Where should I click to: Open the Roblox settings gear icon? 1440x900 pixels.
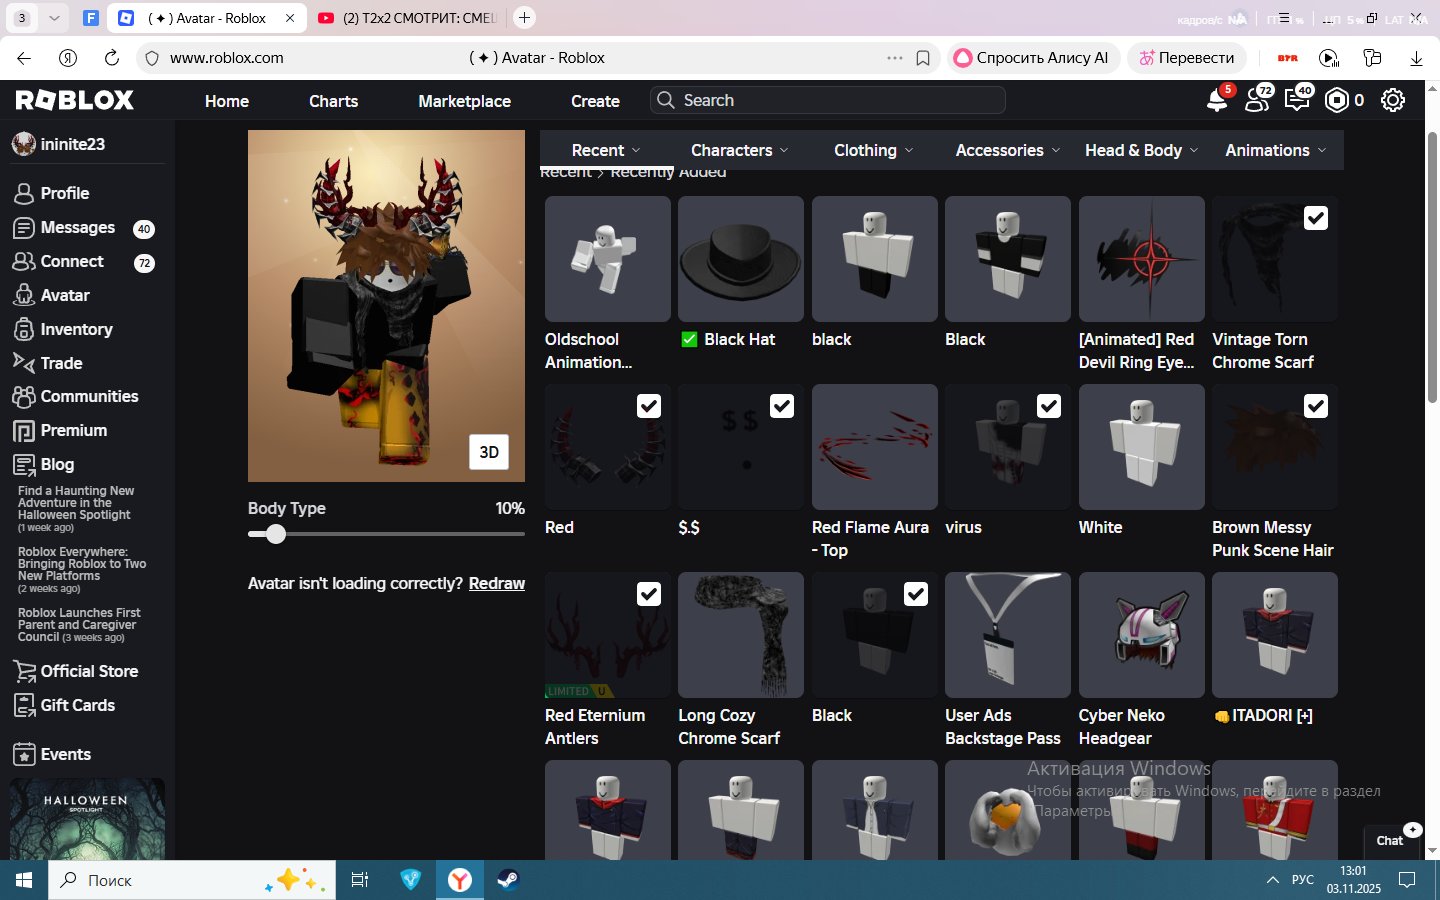pyautogui.click(x=1393, y=100)
